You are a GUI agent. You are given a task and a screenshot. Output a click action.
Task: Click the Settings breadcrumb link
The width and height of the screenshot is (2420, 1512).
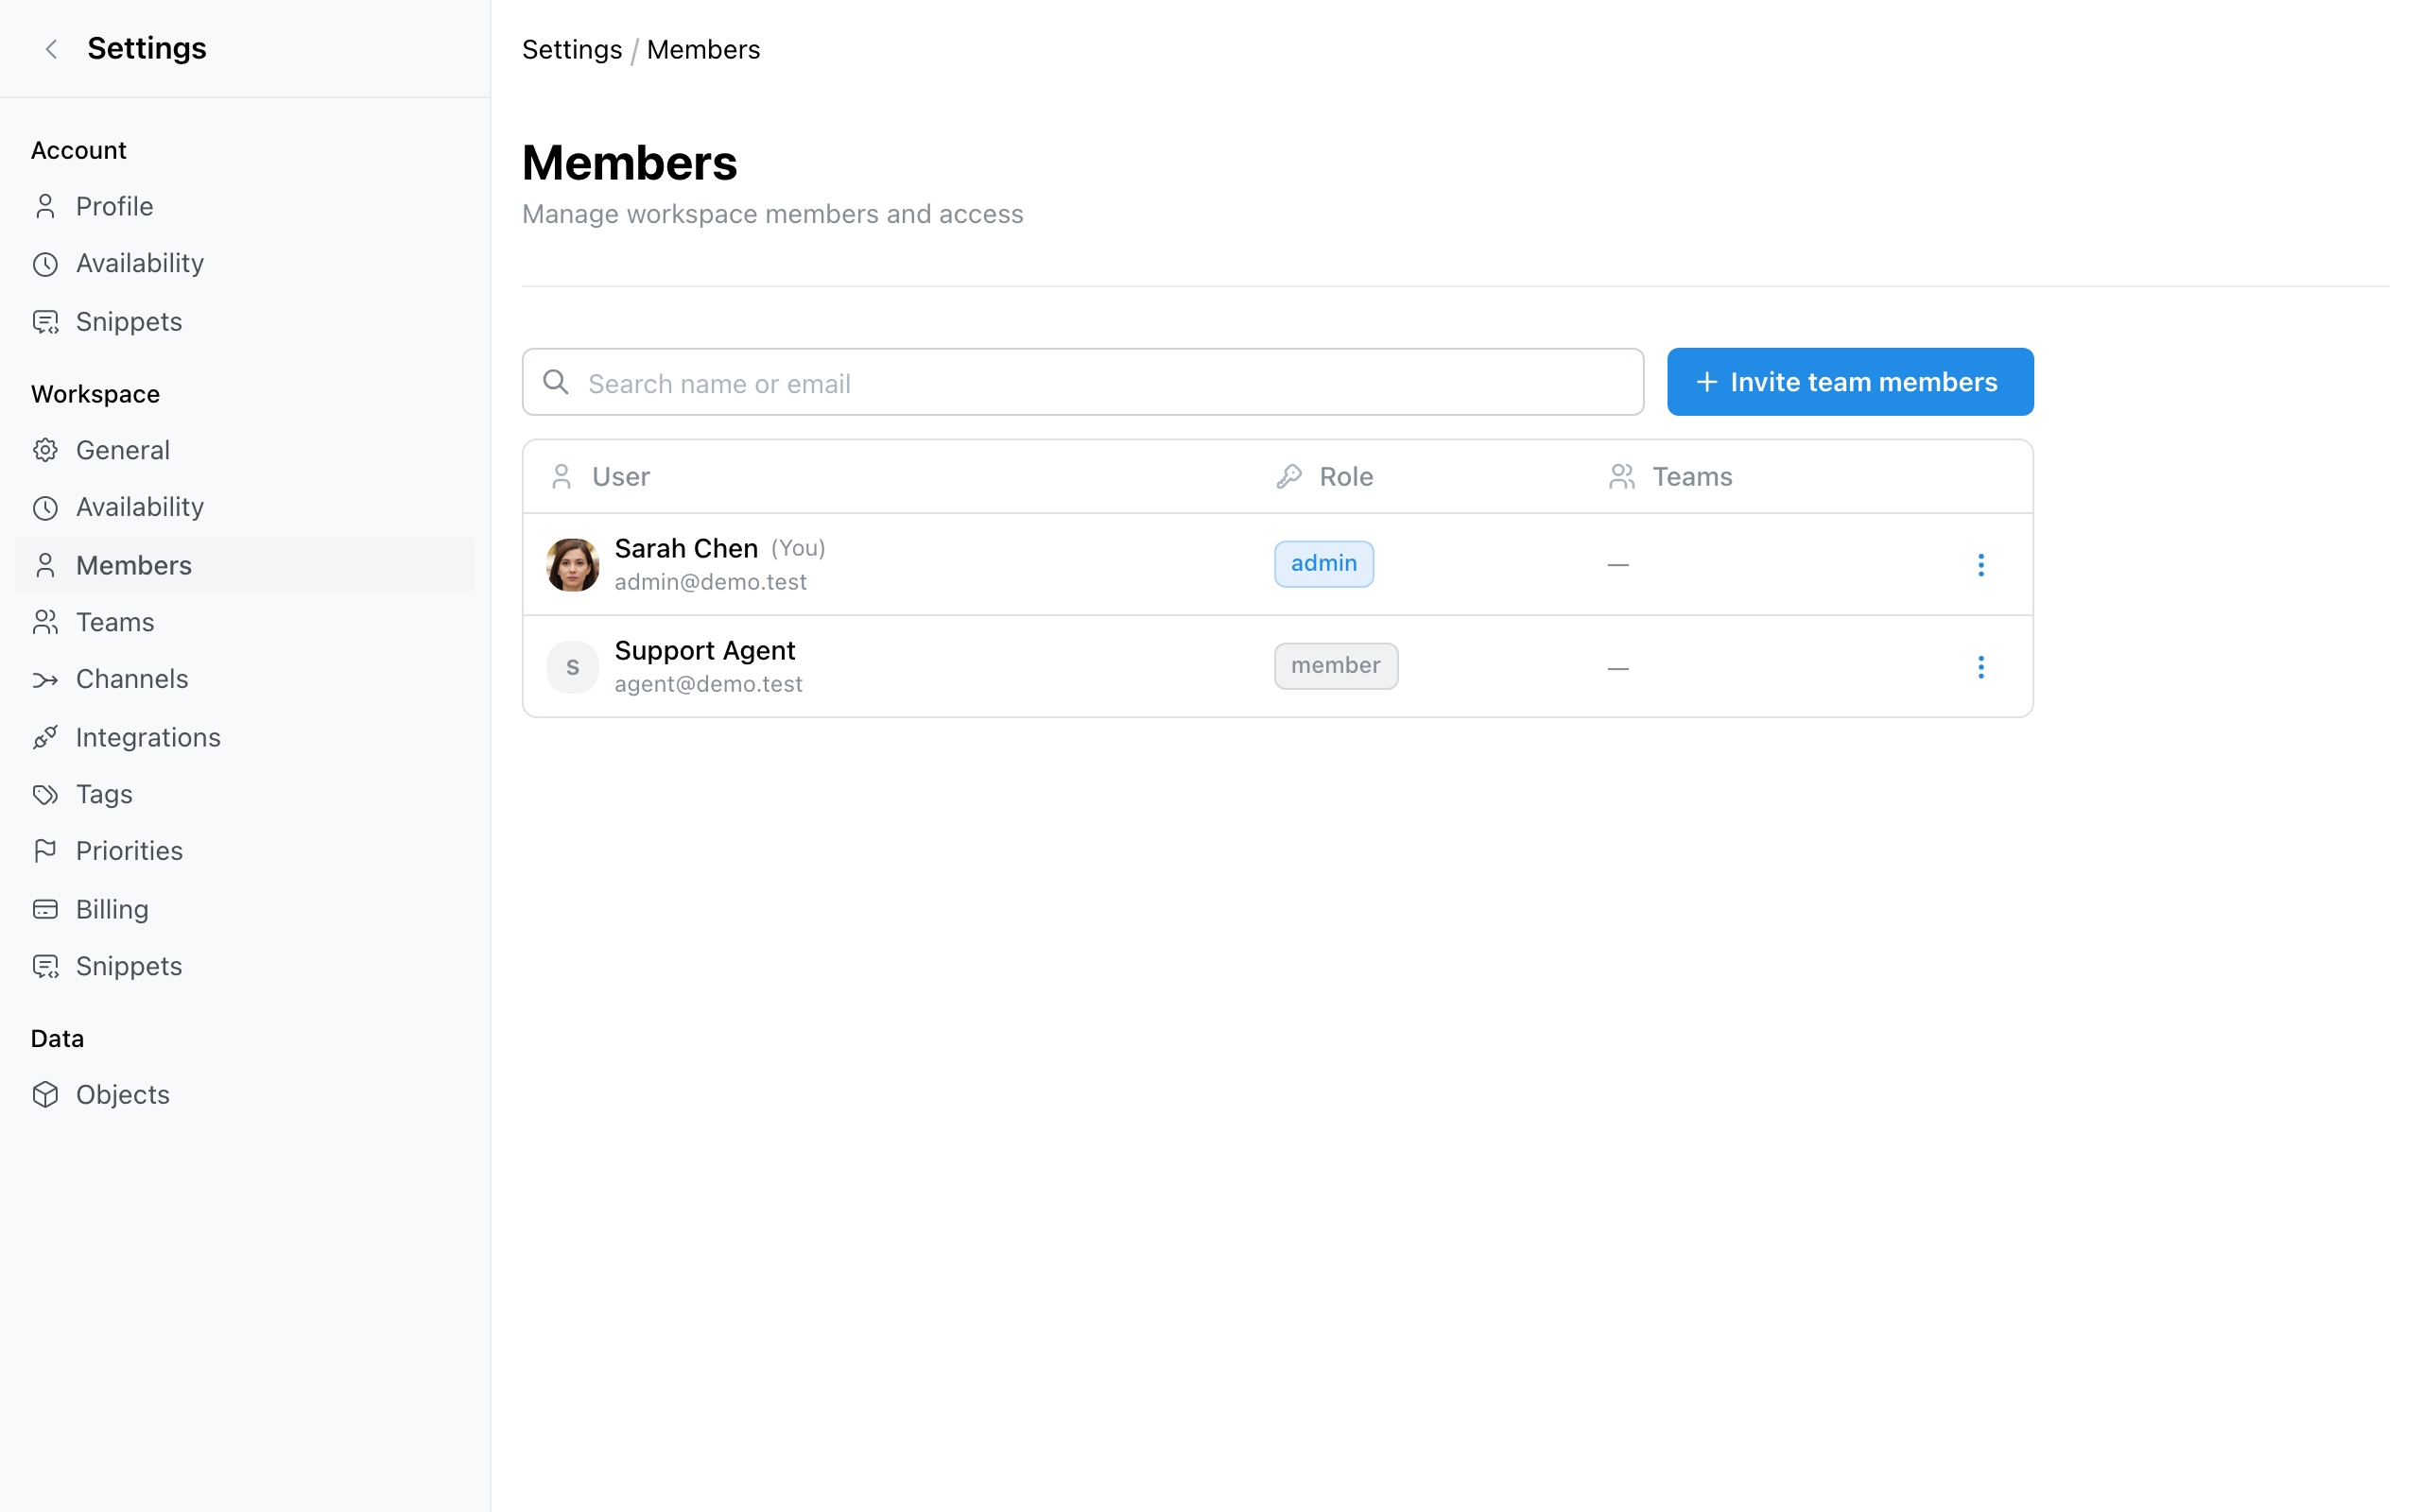572,50
